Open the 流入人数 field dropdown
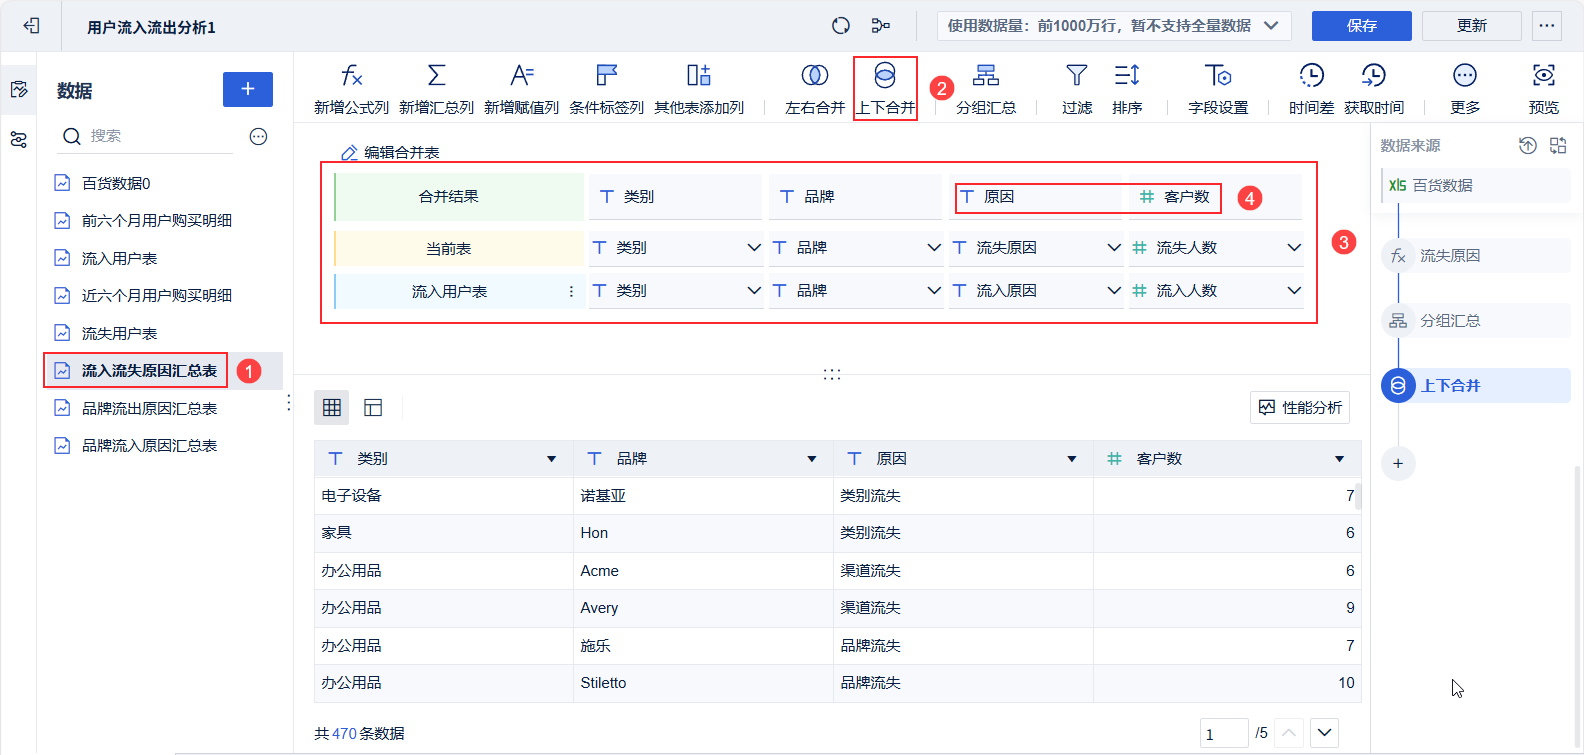The image size is (1584, 755). (x=1294, y=291)
